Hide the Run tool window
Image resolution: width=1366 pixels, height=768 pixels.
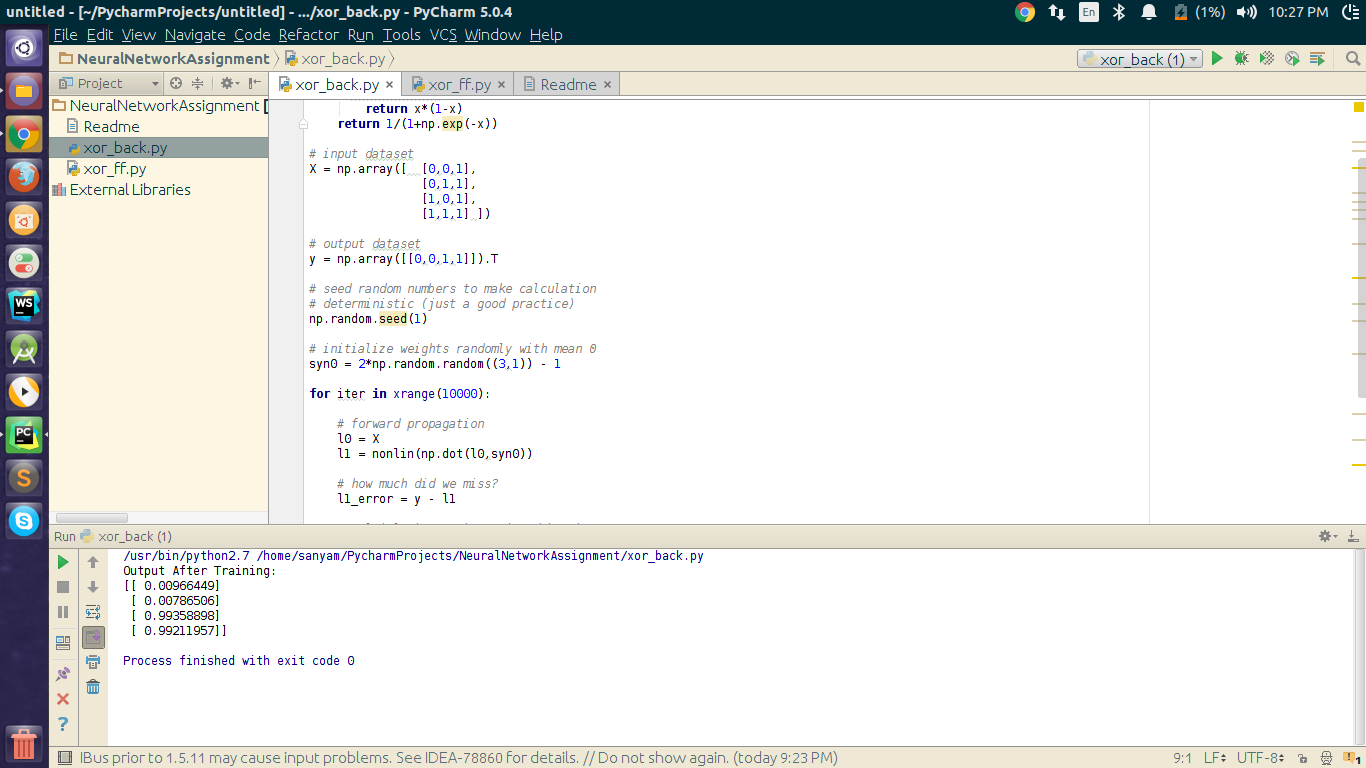1352,537
